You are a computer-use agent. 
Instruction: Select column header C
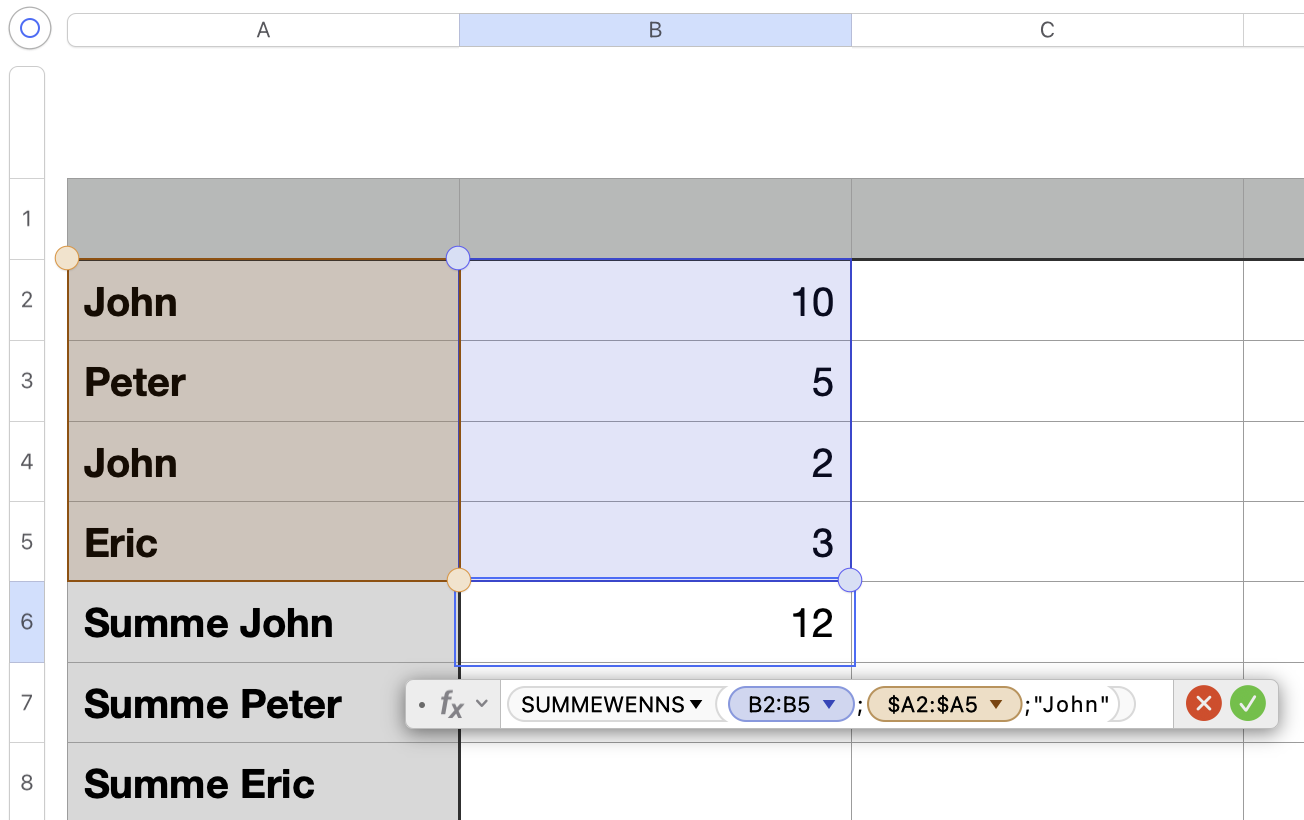1047,30
